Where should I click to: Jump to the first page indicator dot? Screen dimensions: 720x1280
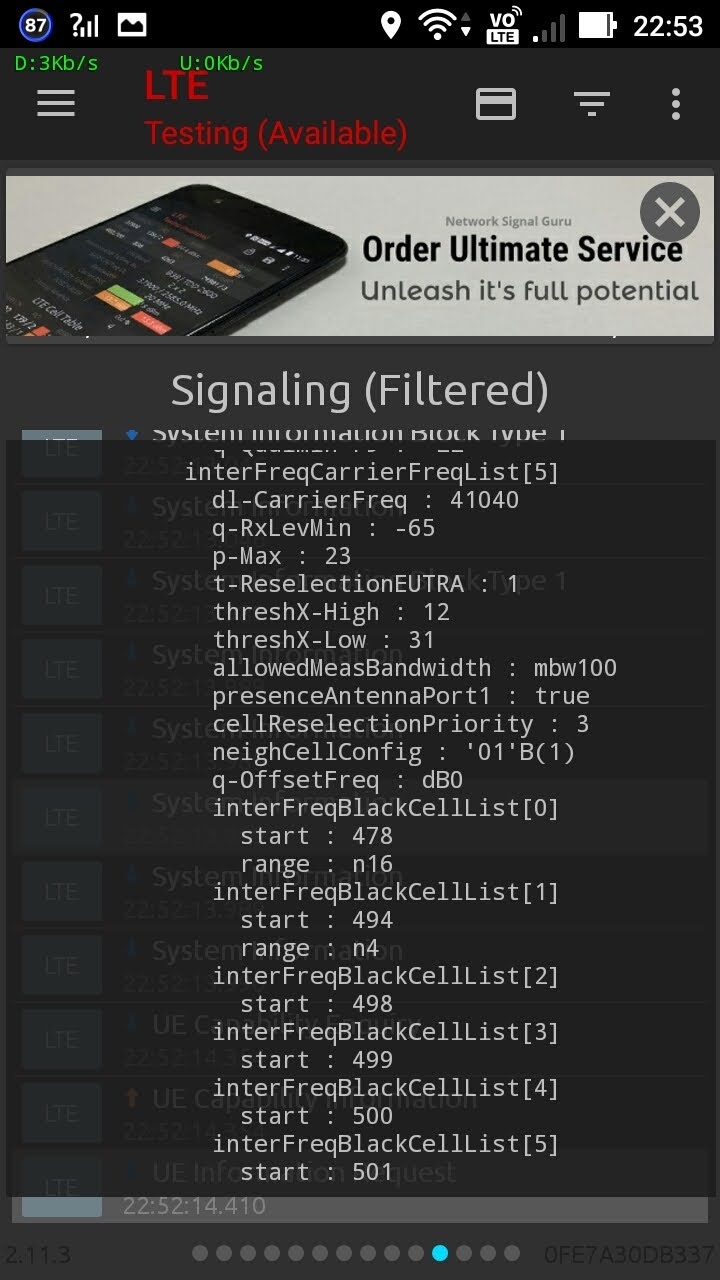pyautogui.click(x=200, y=1253)
